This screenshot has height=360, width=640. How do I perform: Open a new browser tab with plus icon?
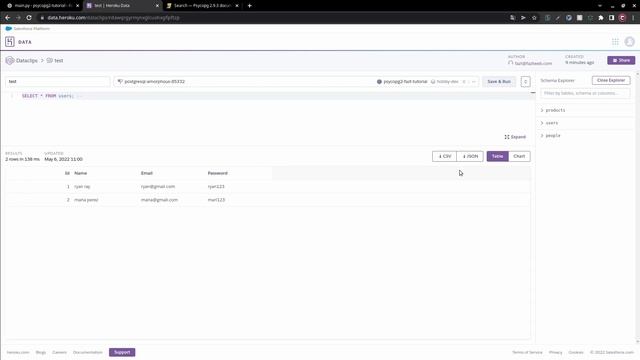pos(249,6)
